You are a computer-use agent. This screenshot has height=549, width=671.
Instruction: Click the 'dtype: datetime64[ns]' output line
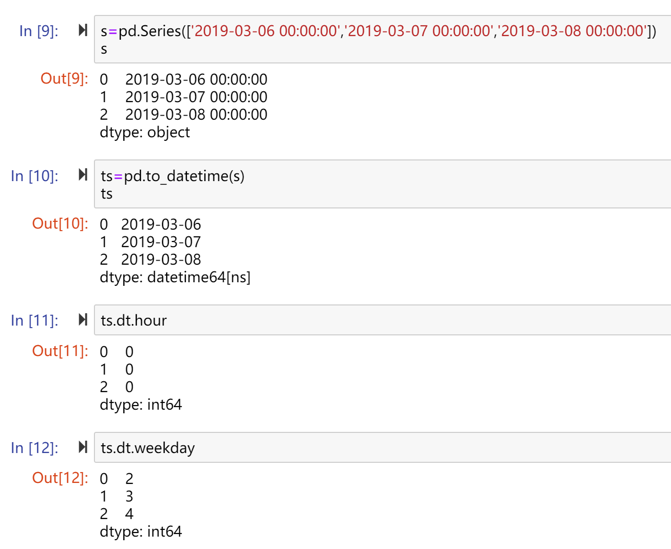175,277
